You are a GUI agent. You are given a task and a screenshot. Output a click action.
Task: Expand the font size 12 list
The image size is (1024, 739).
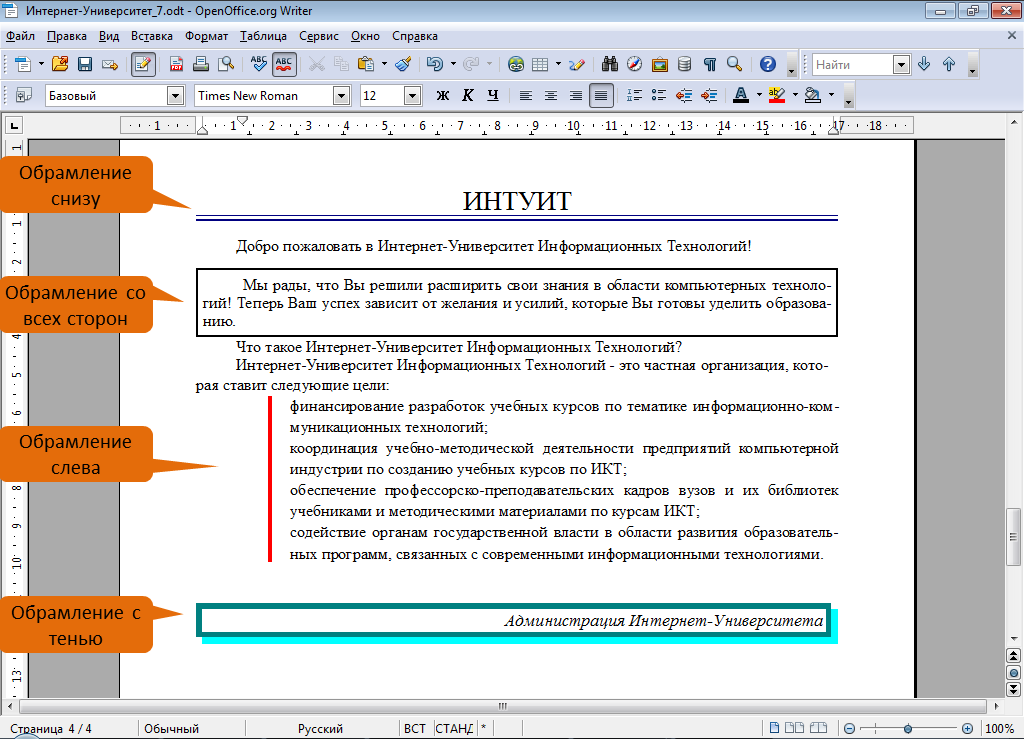coord(412,96)
